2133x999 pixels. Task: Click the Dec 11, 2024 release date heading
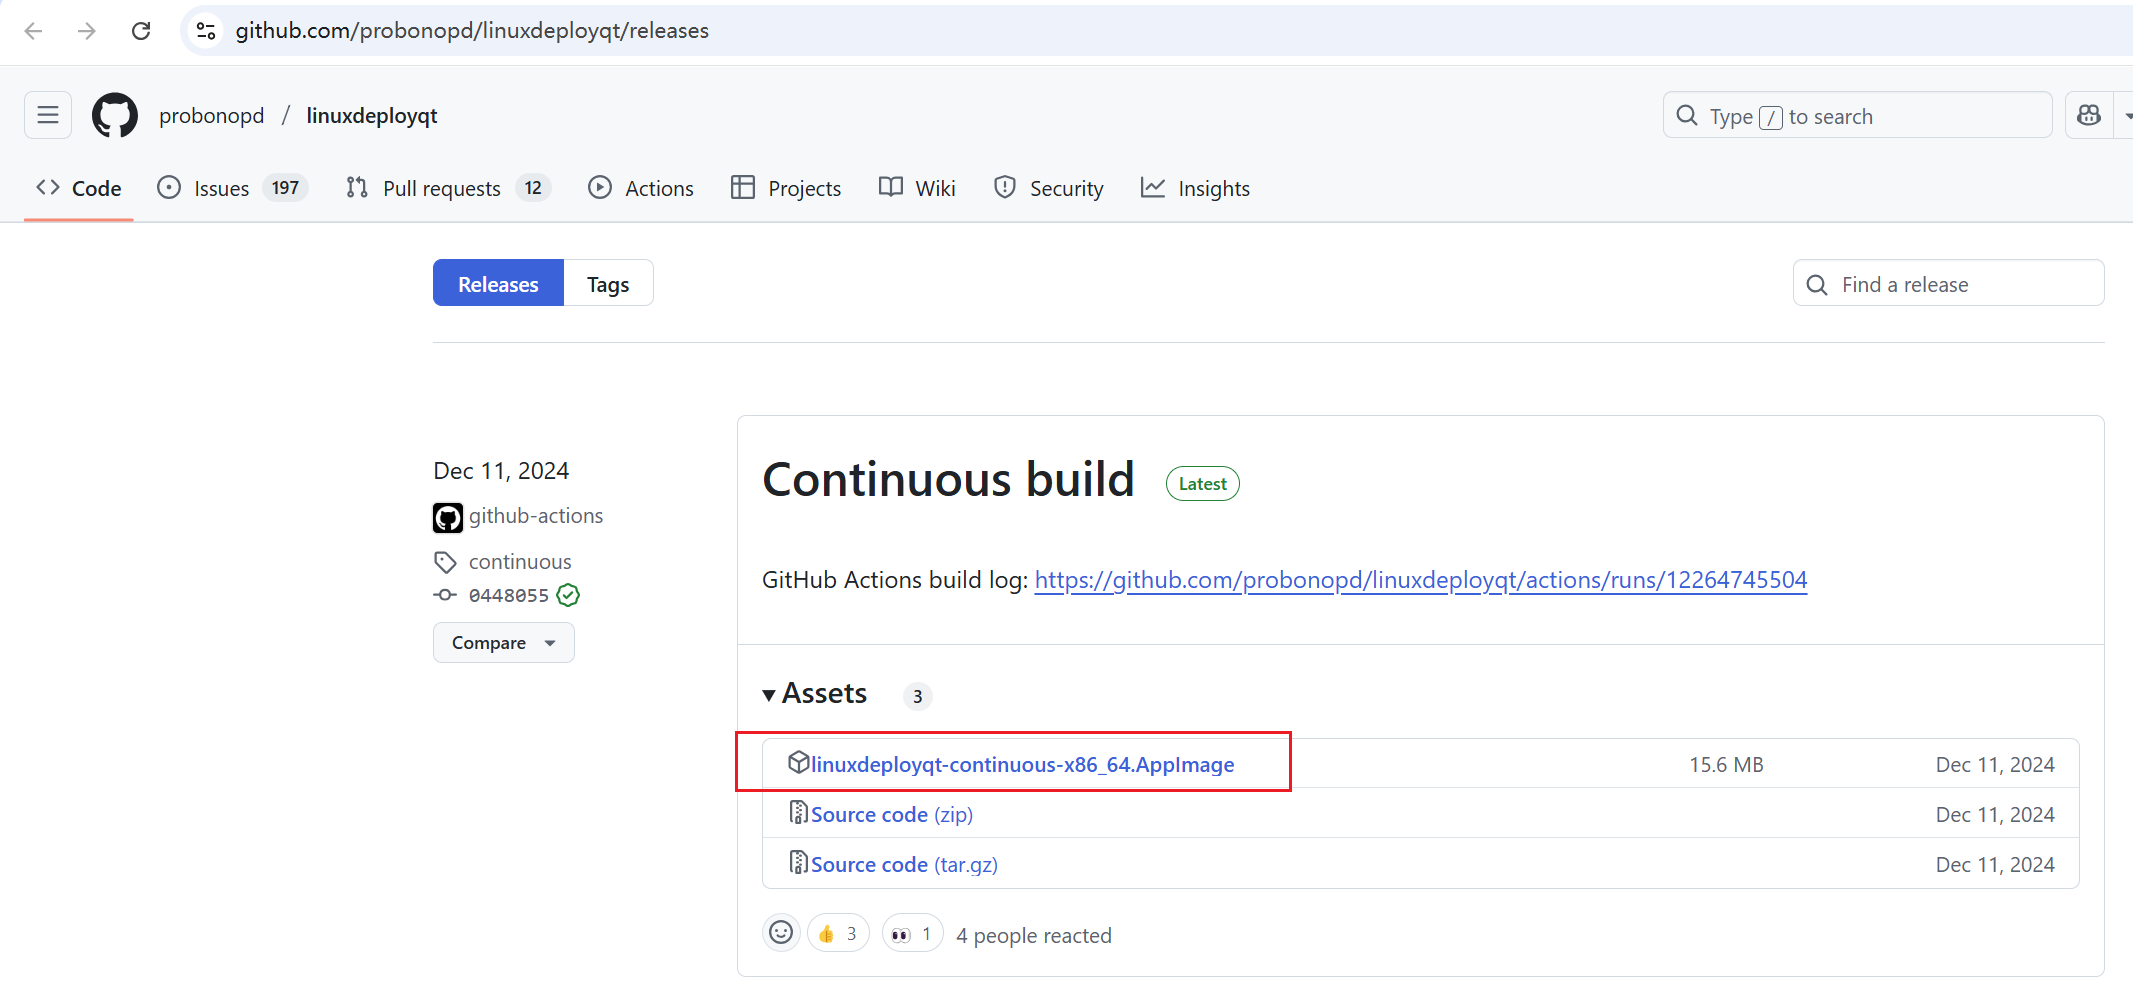pyautogui.click(x=501, y=471)
